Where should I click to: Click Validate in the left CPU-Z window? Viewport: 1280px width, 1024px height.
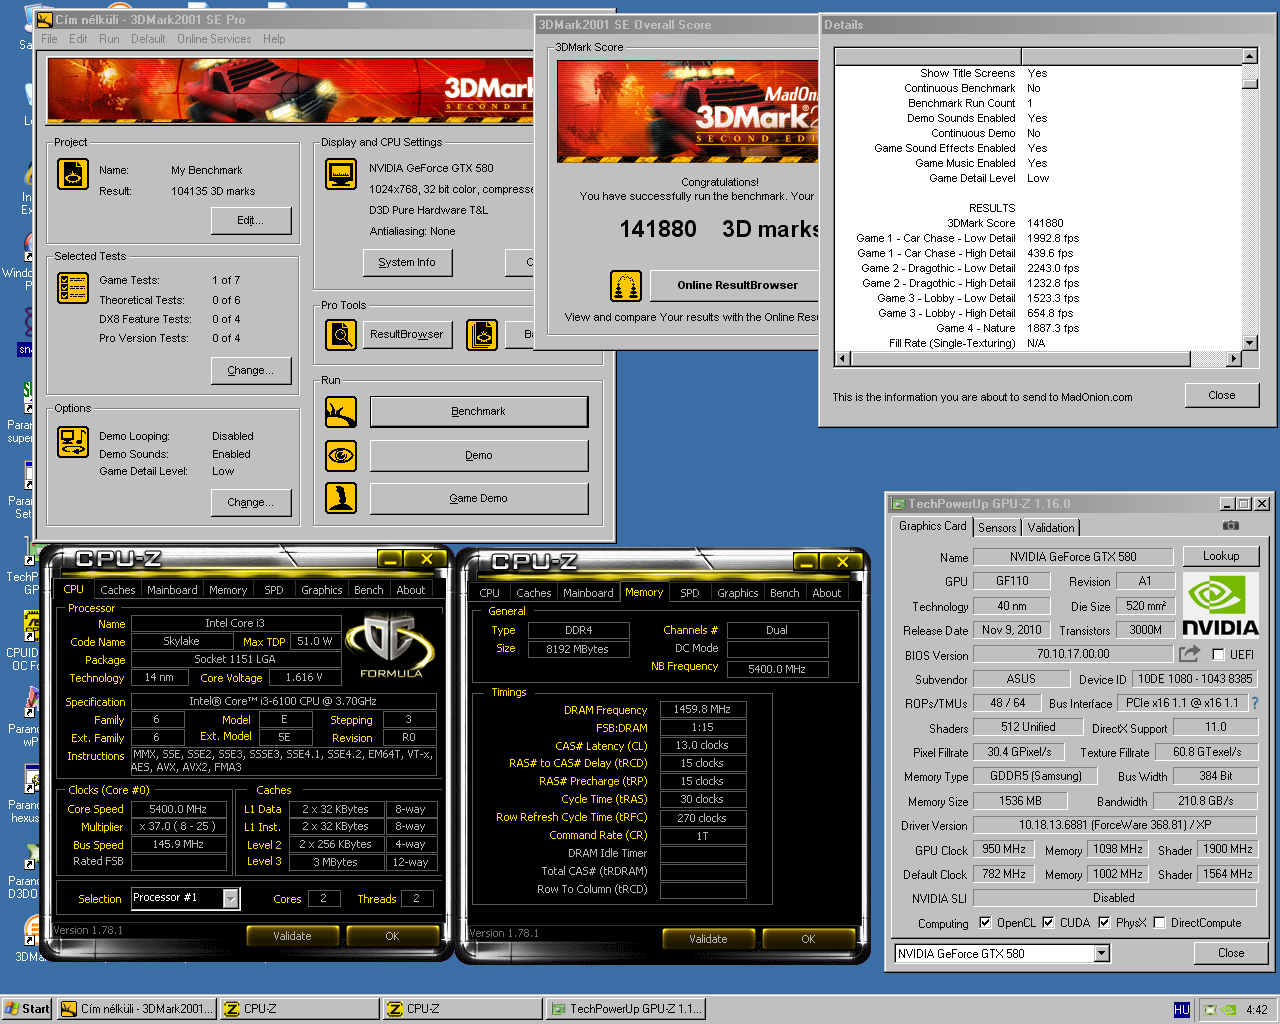pos(292,936)
